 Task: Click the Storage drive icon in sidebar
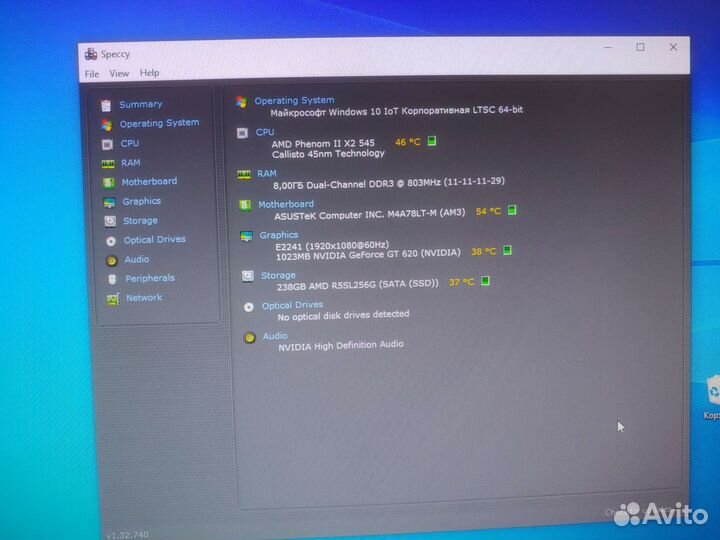click(110, 222)
